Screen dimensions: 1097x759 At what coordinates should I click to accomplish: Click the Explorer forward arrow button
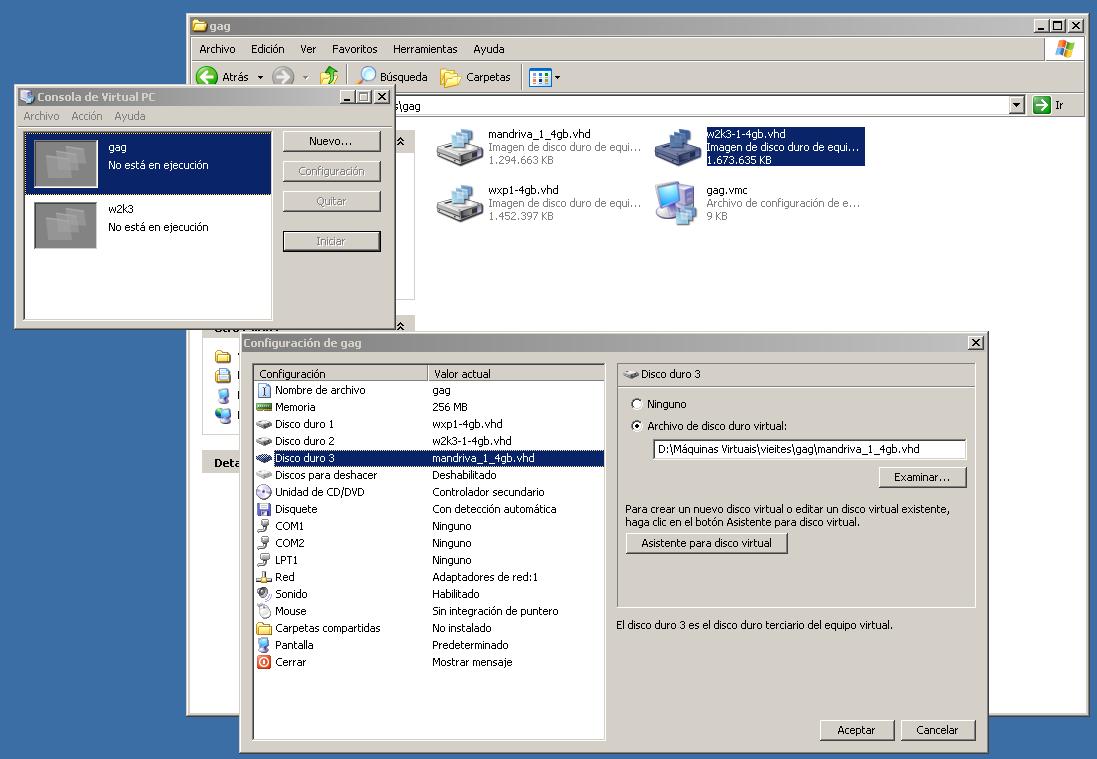[x=283, y=77]
